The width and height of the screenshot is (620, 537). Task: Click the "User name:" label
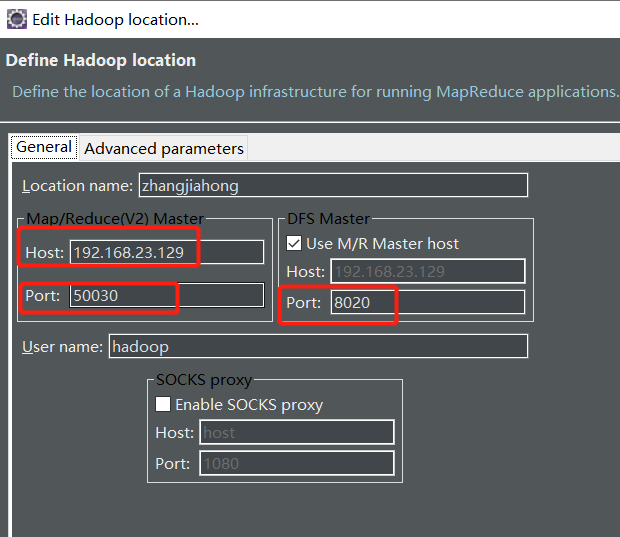coord(62,346)
